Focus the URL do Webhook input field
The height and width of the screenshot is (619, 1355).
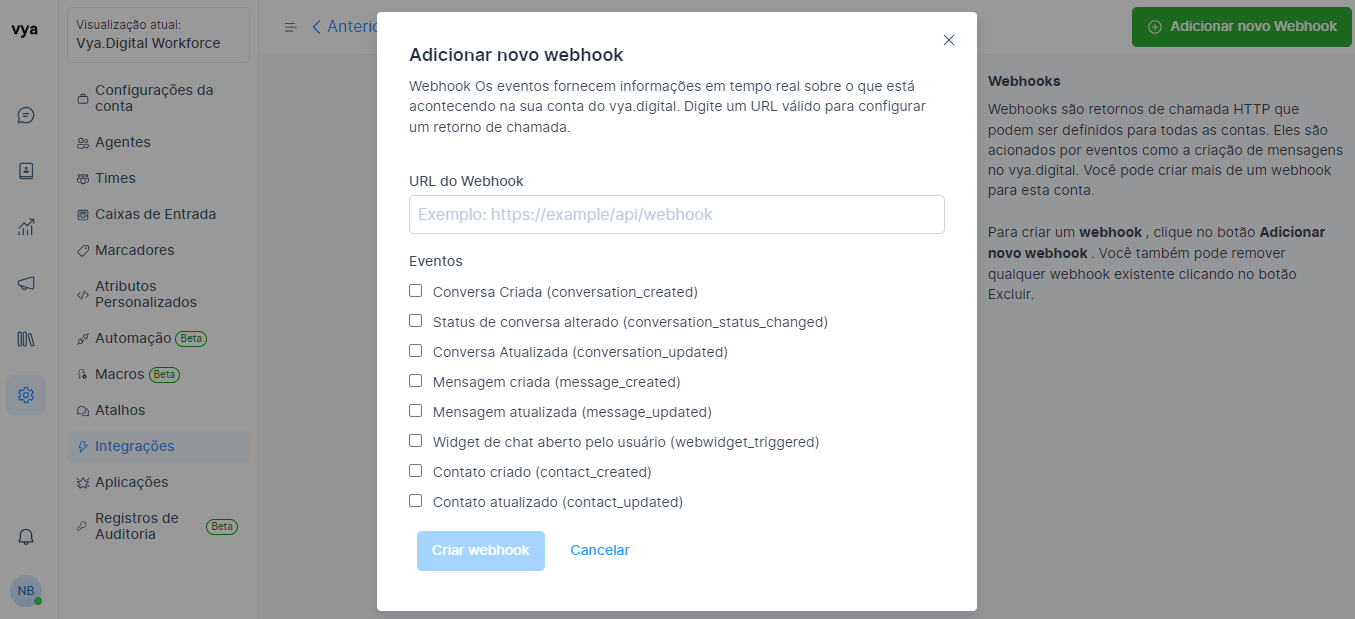point(676,214)
